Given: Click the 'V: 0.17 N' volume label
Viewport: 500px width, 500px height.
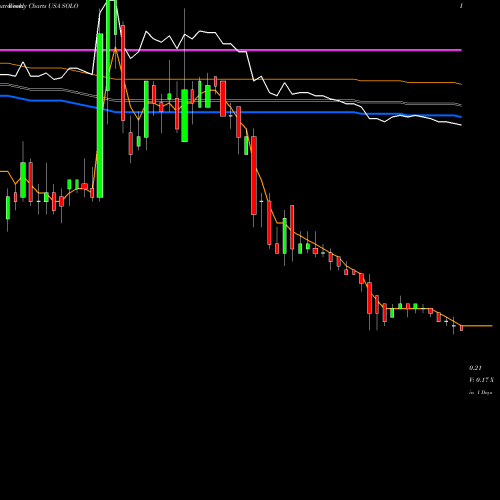Looking at the screenshot, I should [x=481, y=380].
